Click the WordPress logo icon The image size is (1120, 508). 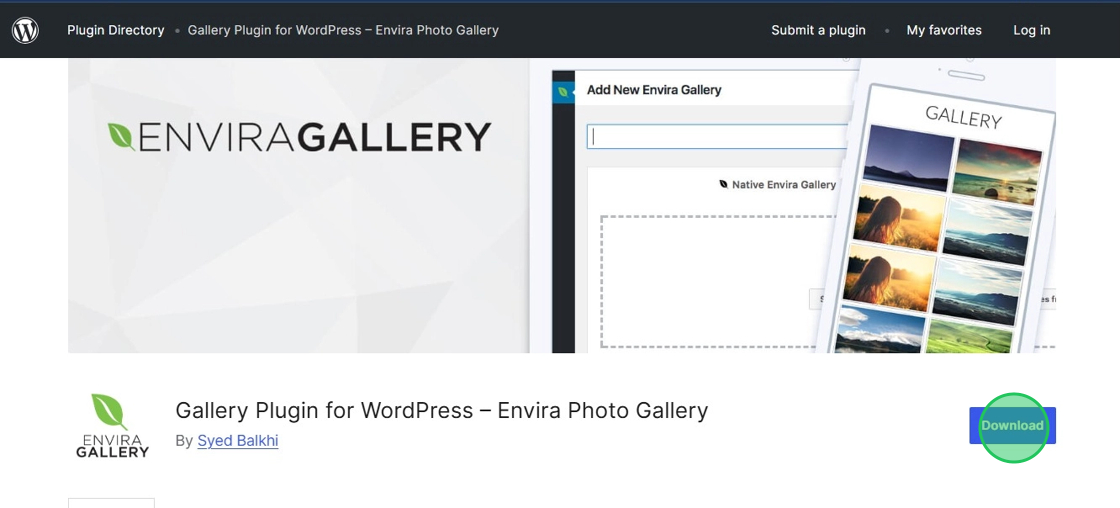coord(25,30)
